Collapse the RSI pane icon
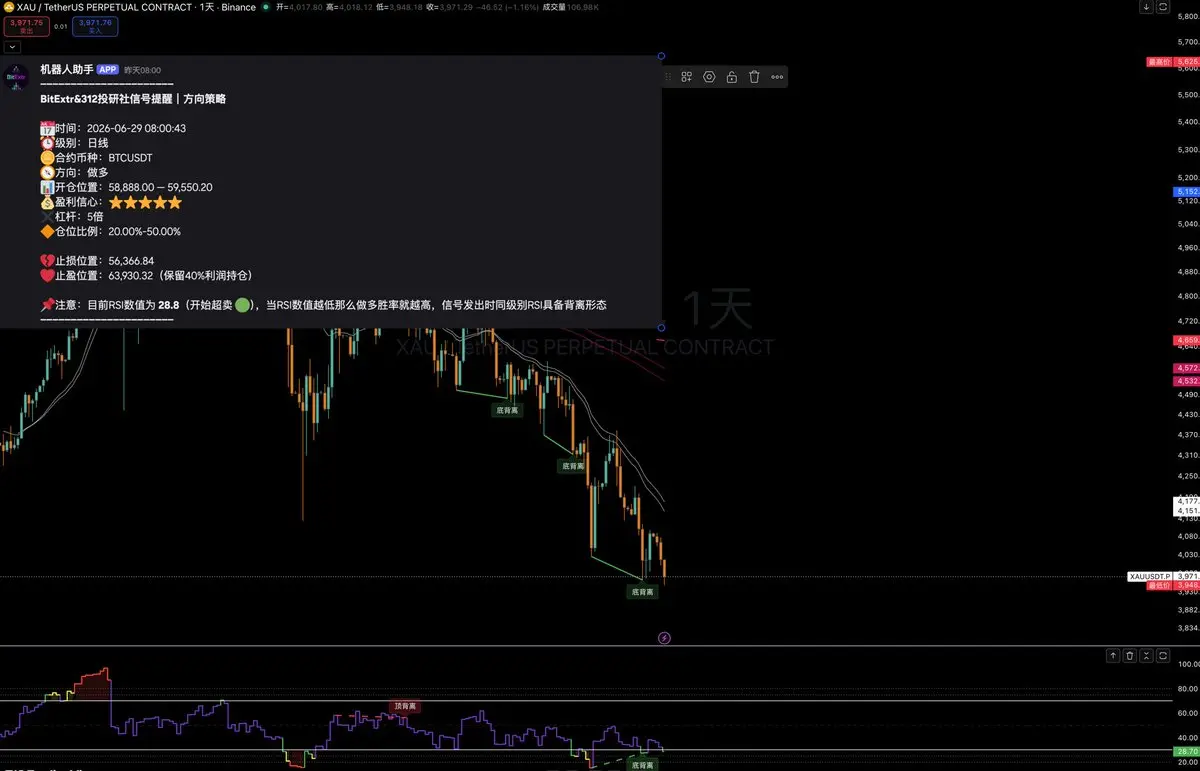This screenshot has height=771, width=1200. 1146,656
